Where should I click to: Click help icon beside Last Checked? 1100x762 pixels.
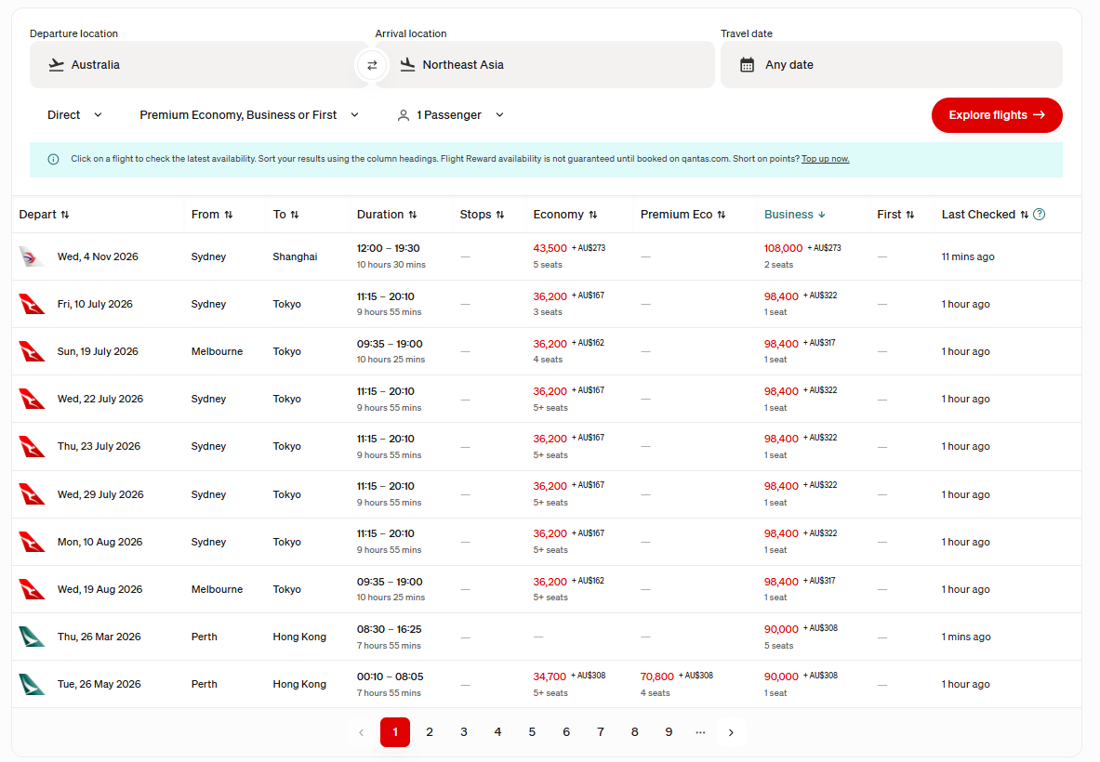click(x=1039, y=214)
